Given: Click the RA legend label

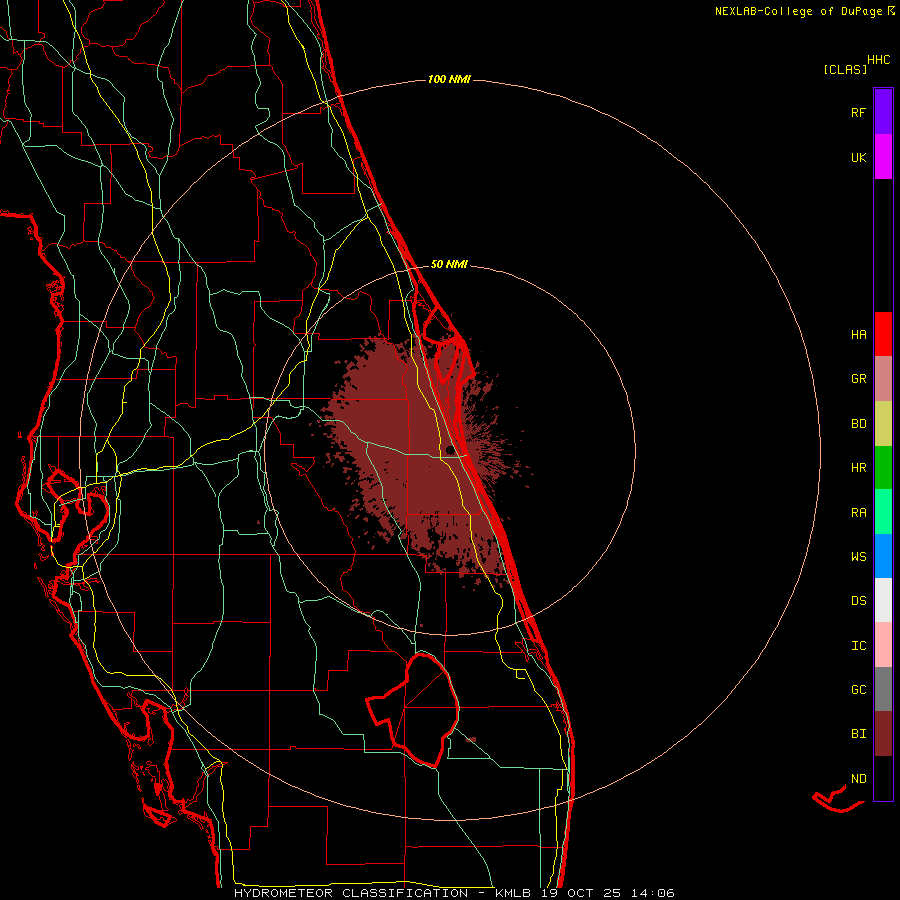Looking at the screenshot, I should (858, 513).
